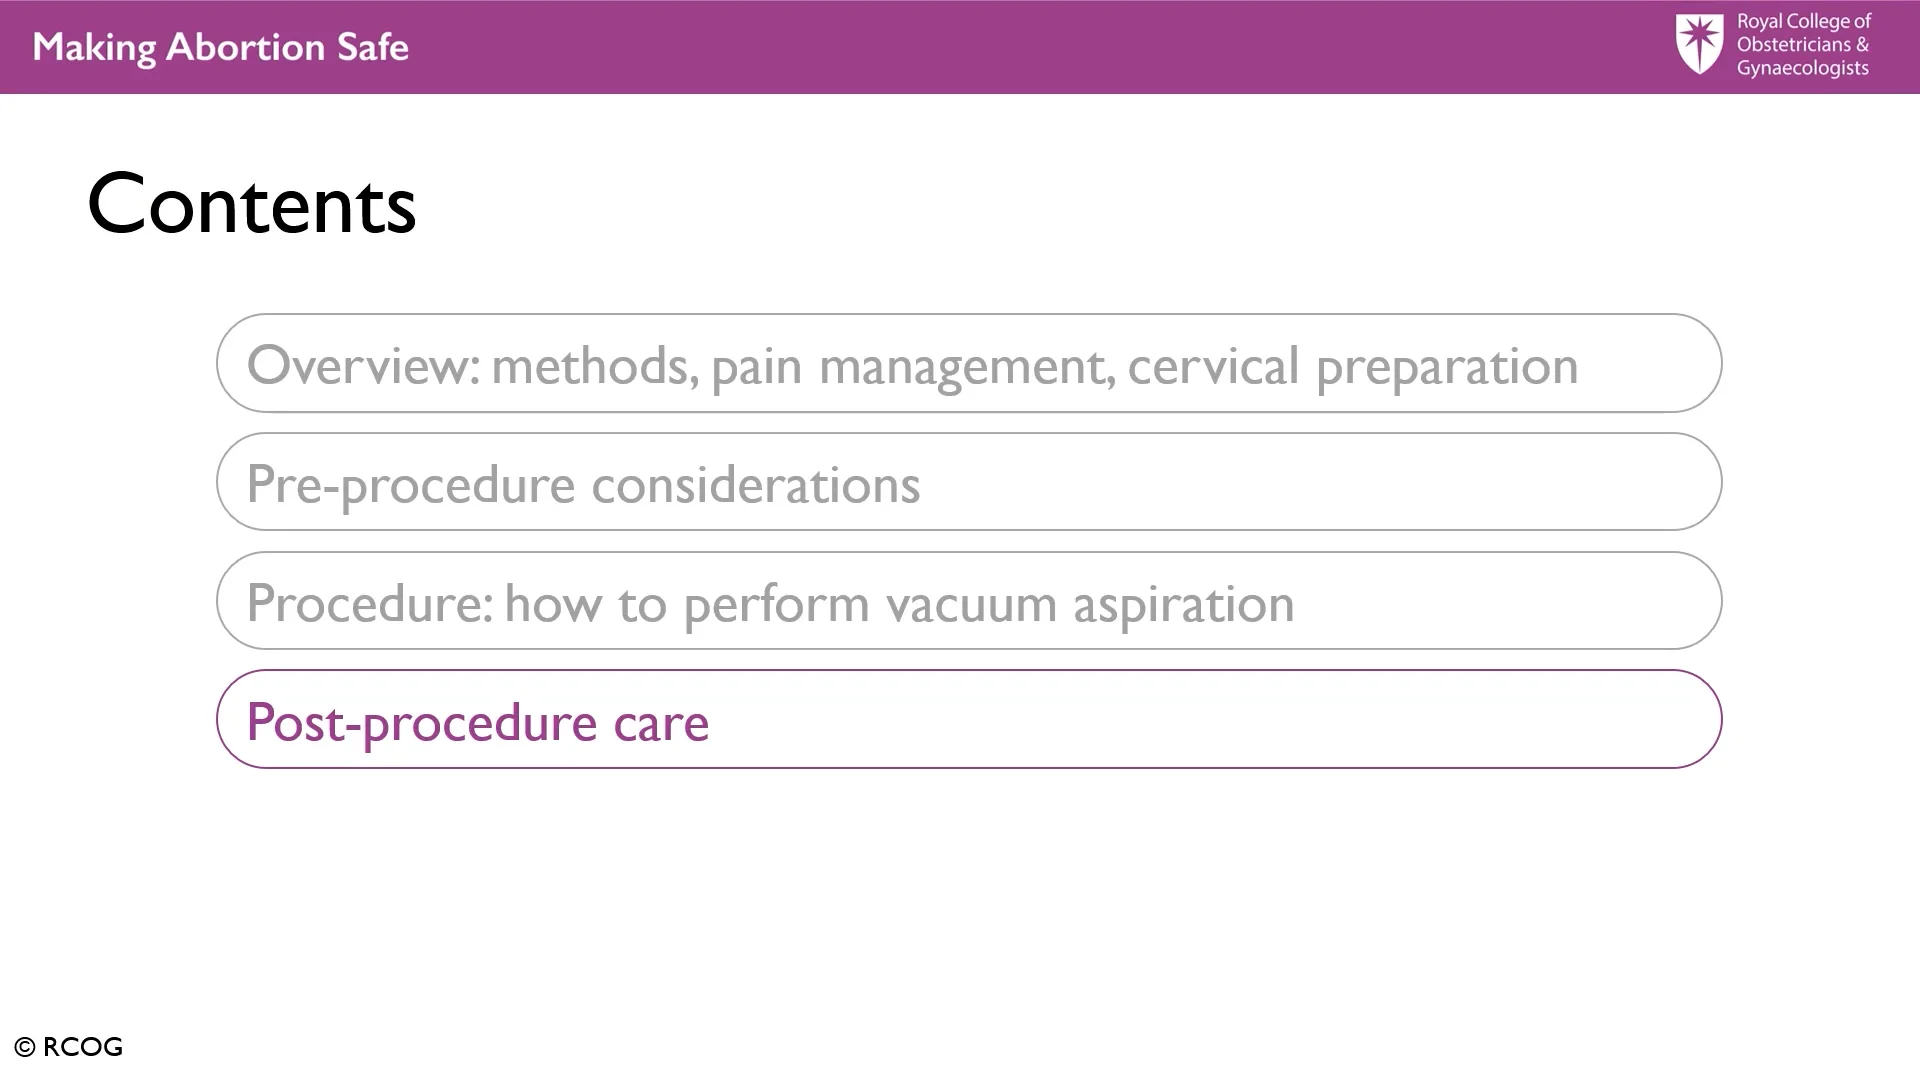Click the Contents slide heading
1920x1080 pixels.
click(251, 204)
